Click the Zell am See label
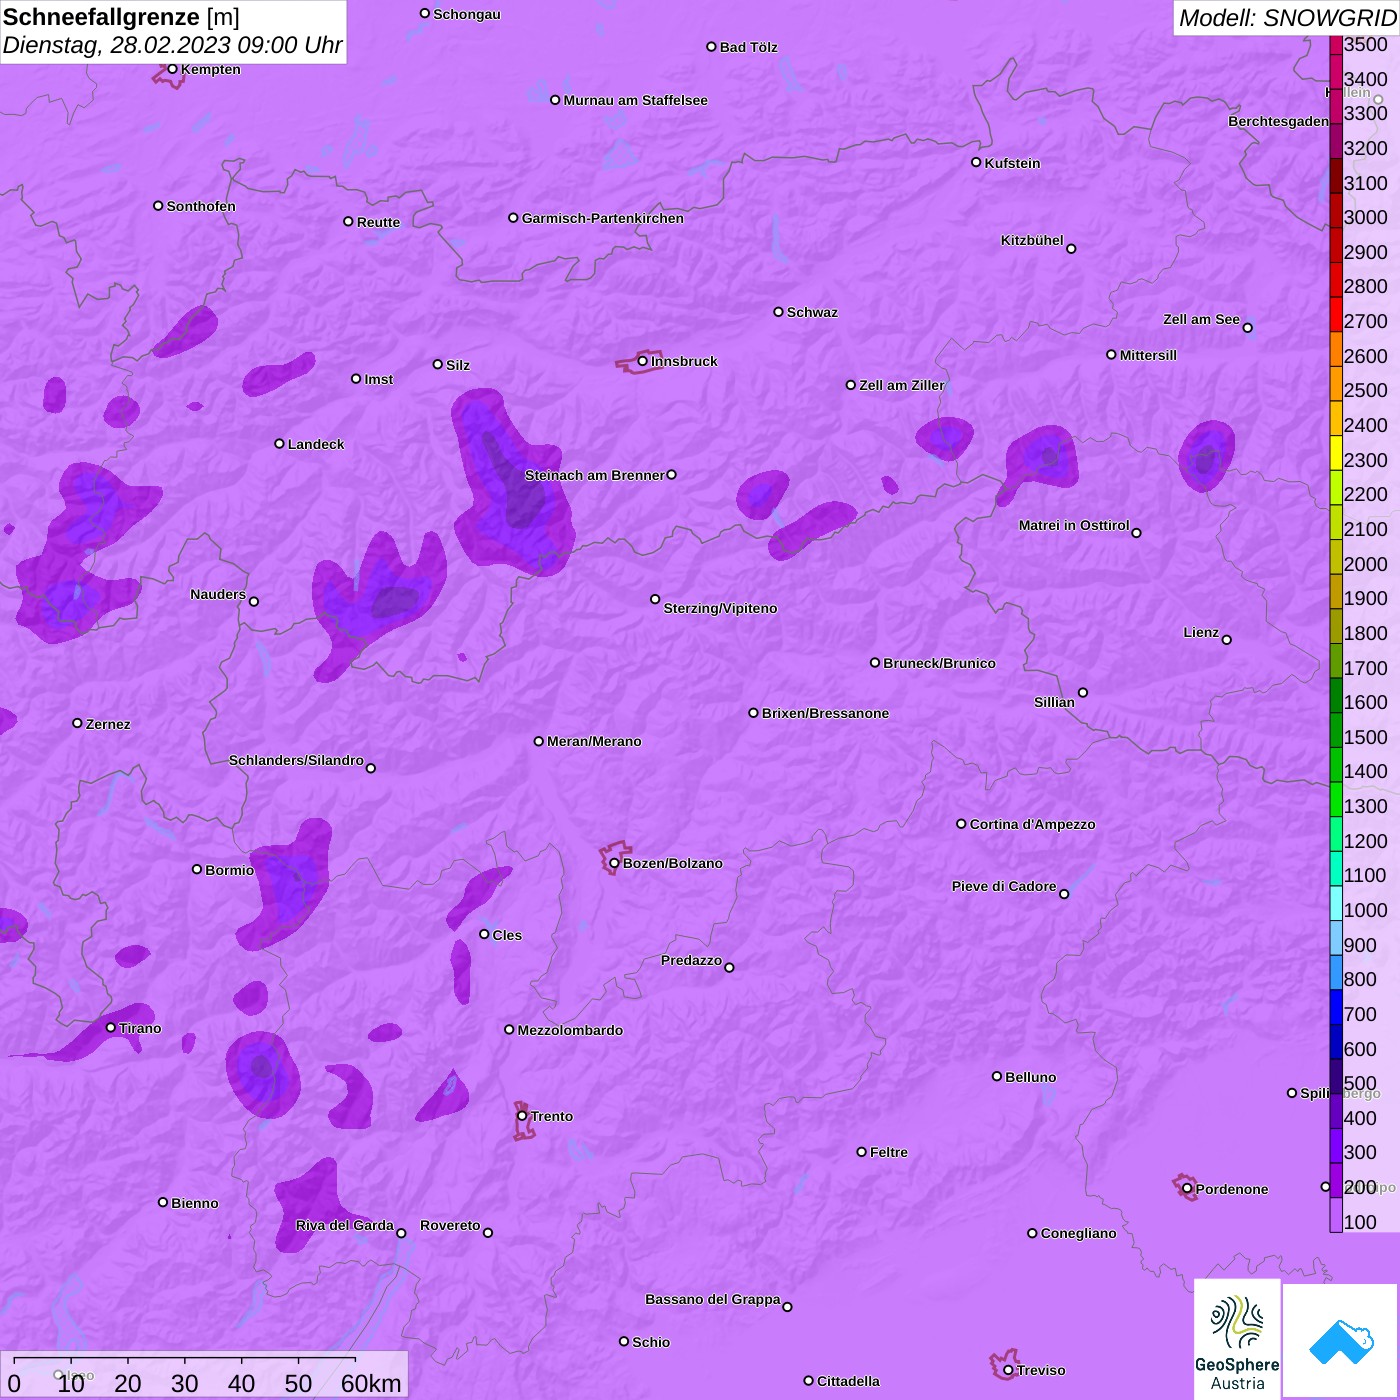This screenshot has width=1400, height=1400. (1201, 319)
